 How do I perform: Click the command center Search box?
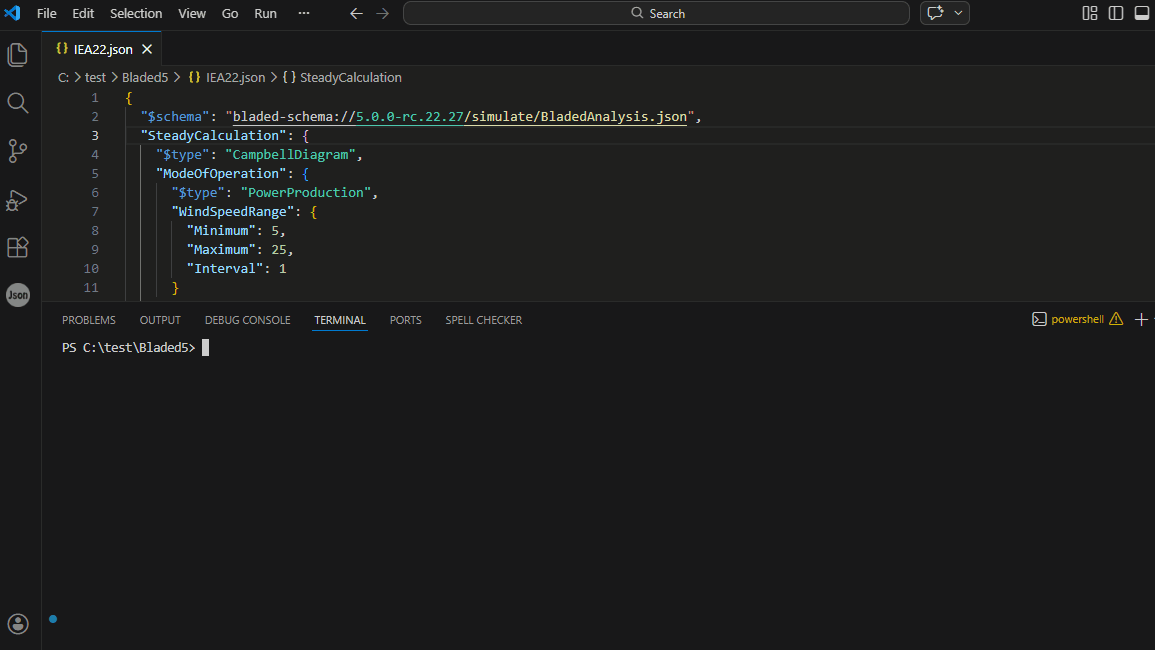[656, 13]
